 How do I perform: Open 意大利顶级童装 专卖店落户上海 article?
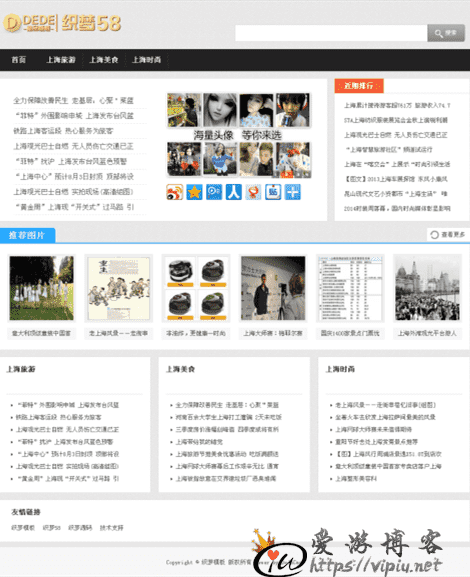388,466
